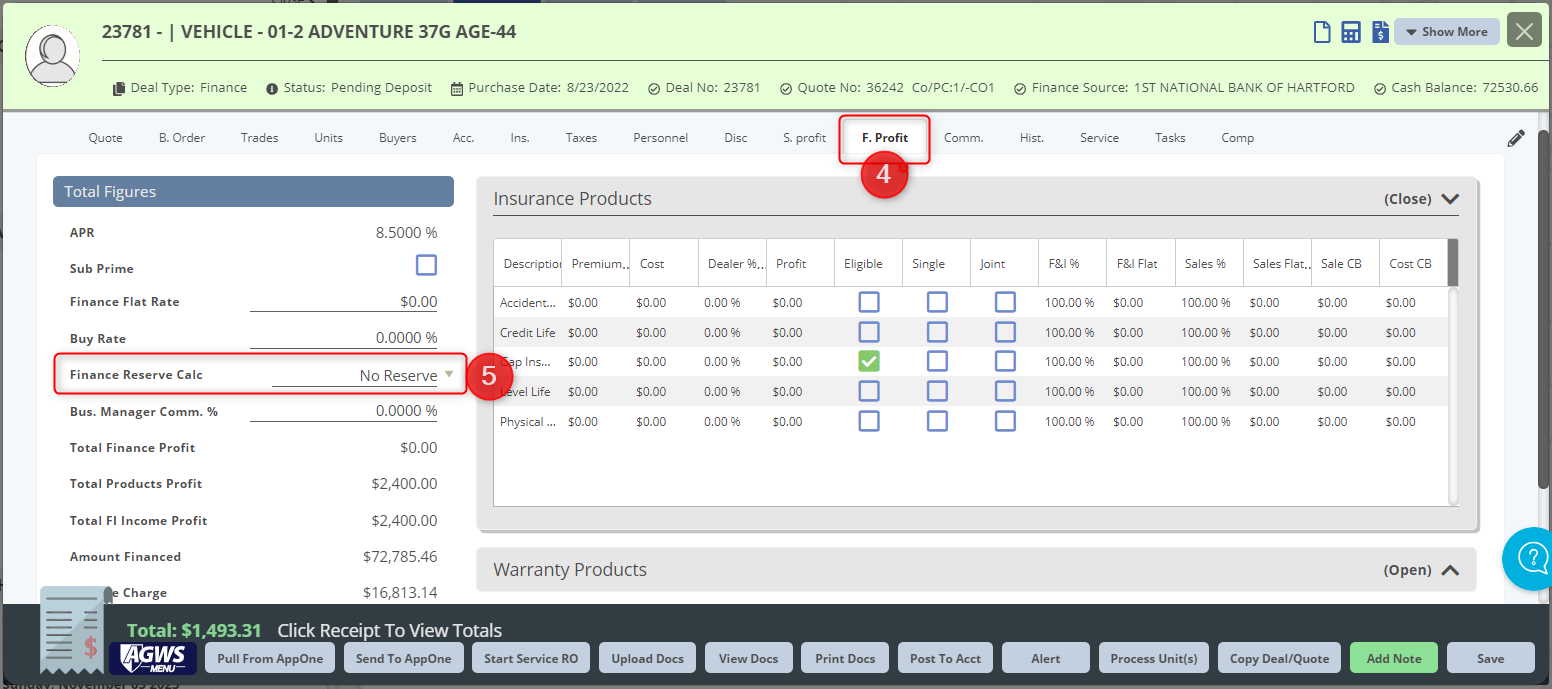
Task: Click Print Docs button
Action: click(845, 658)
